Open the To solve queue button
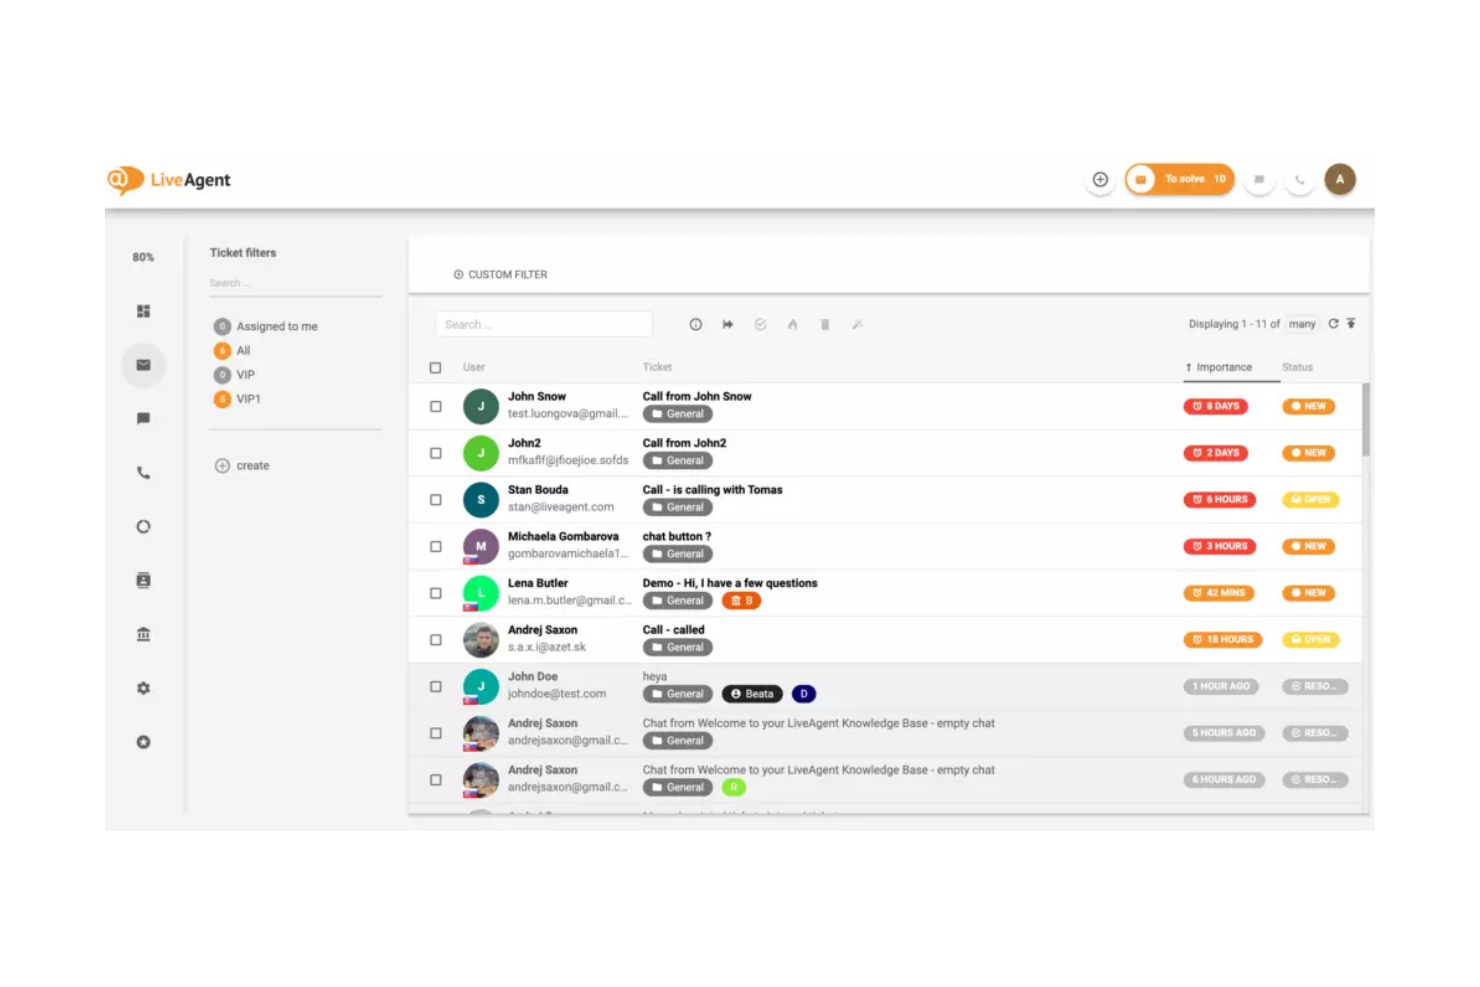Viewport: 1480px width, 987px height. tap(1180, 179)
